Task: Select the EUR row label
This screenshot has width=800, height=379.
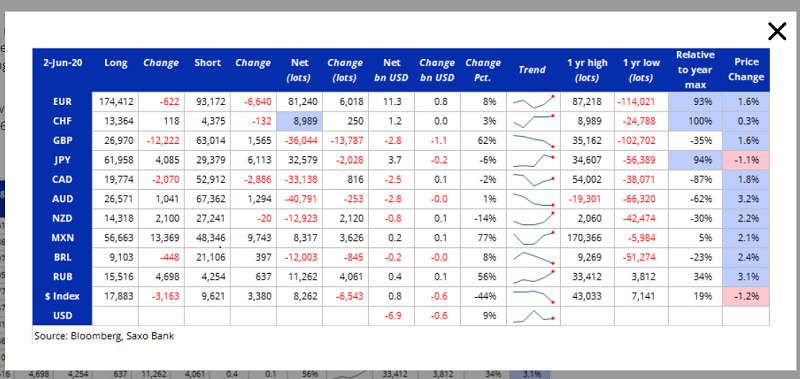Action: [x=62, y=102]
